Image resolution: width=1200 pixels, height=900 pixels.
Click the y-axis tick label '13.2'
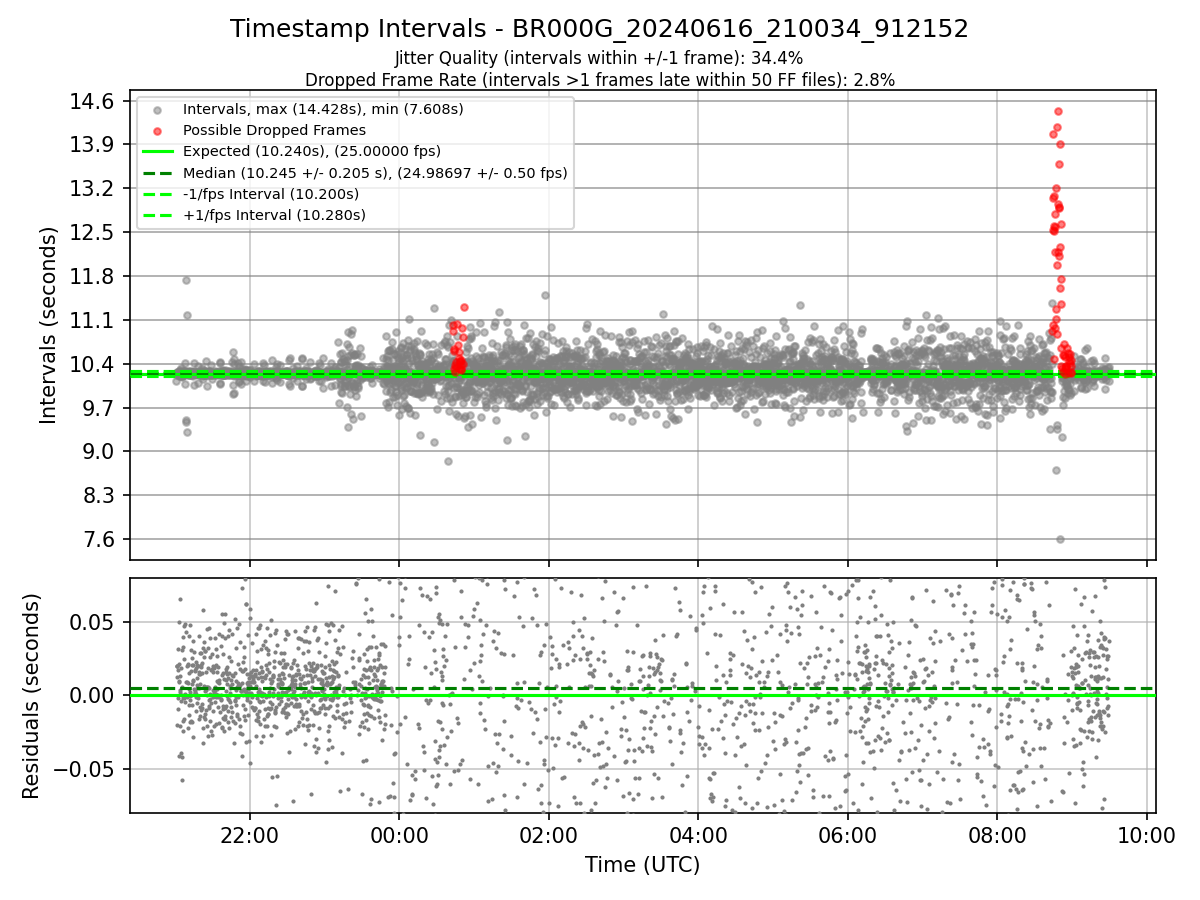click(x=93, y=189)
